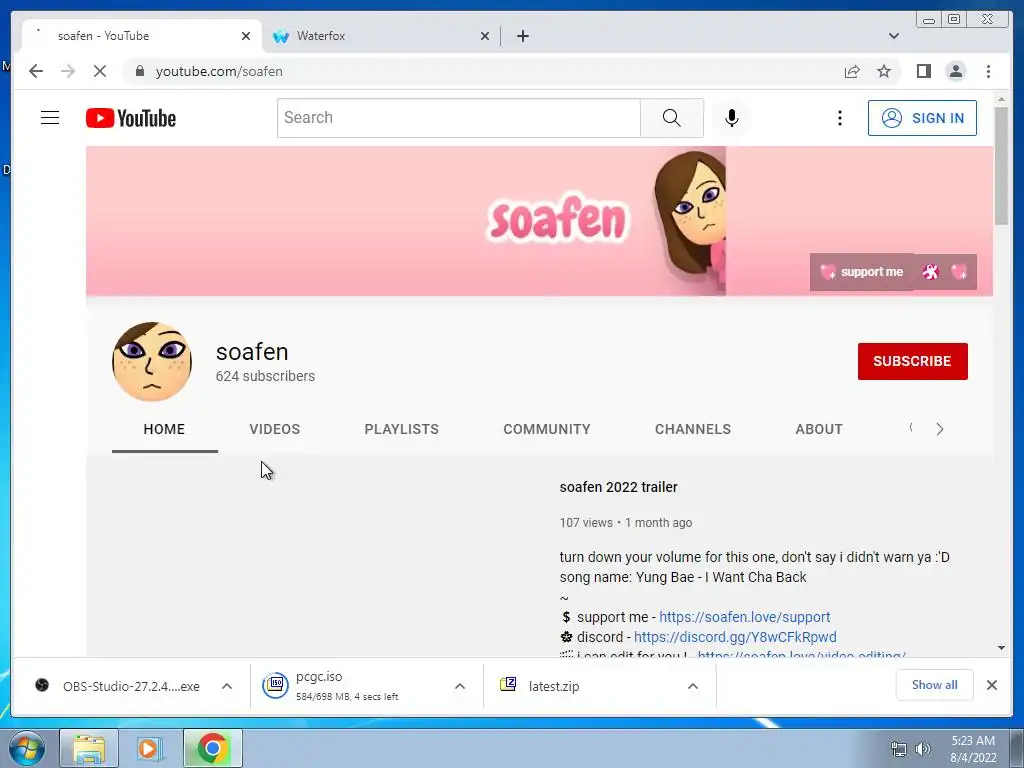Open Chrome profile avatar icon
This screenshot has height=768, width=1024.
(955, 71)
